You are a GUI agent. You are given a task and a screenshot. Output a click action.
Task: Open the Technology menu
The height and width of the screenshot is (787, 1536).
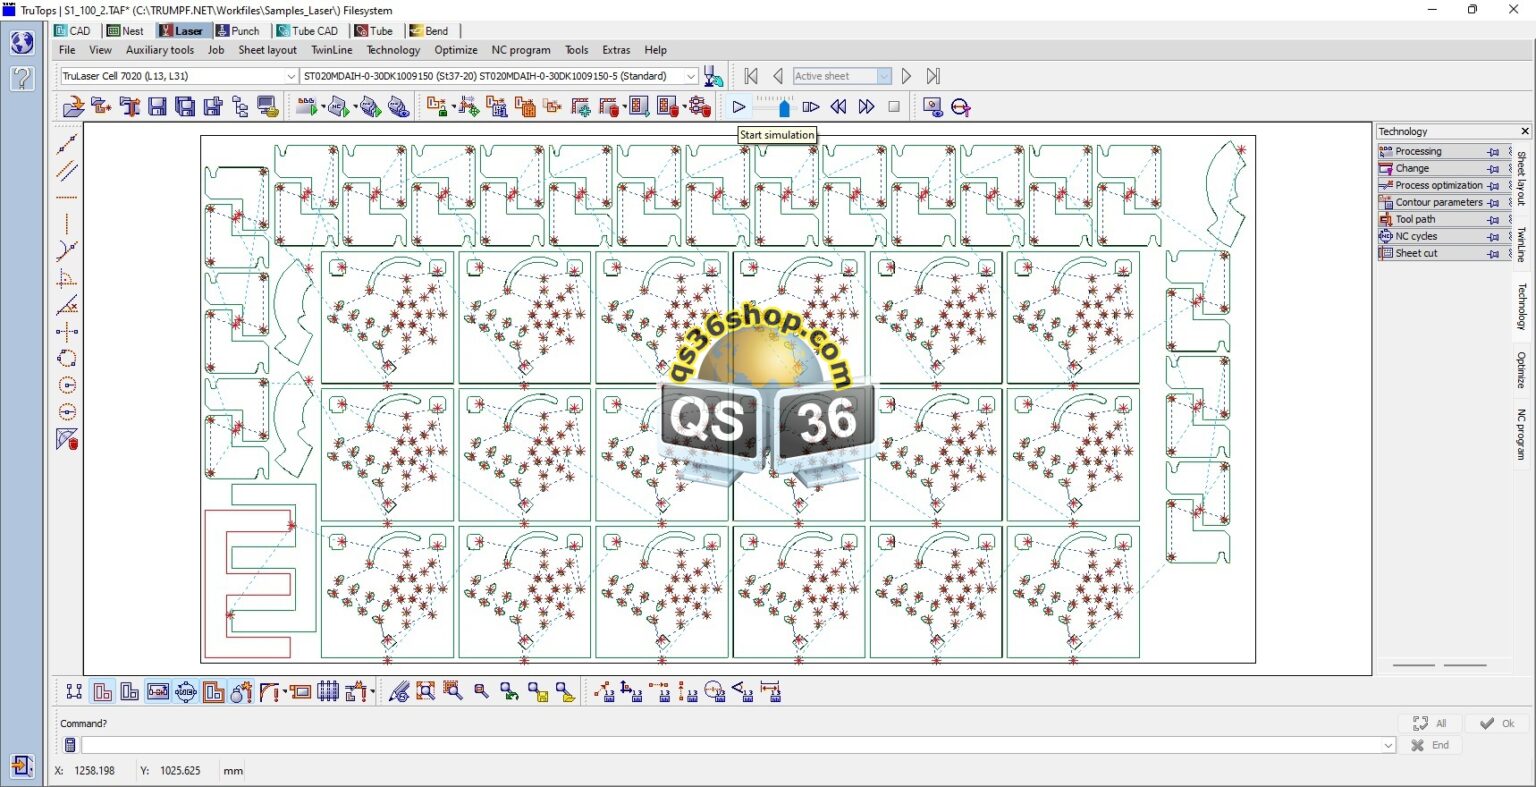(x=393, y=50)
